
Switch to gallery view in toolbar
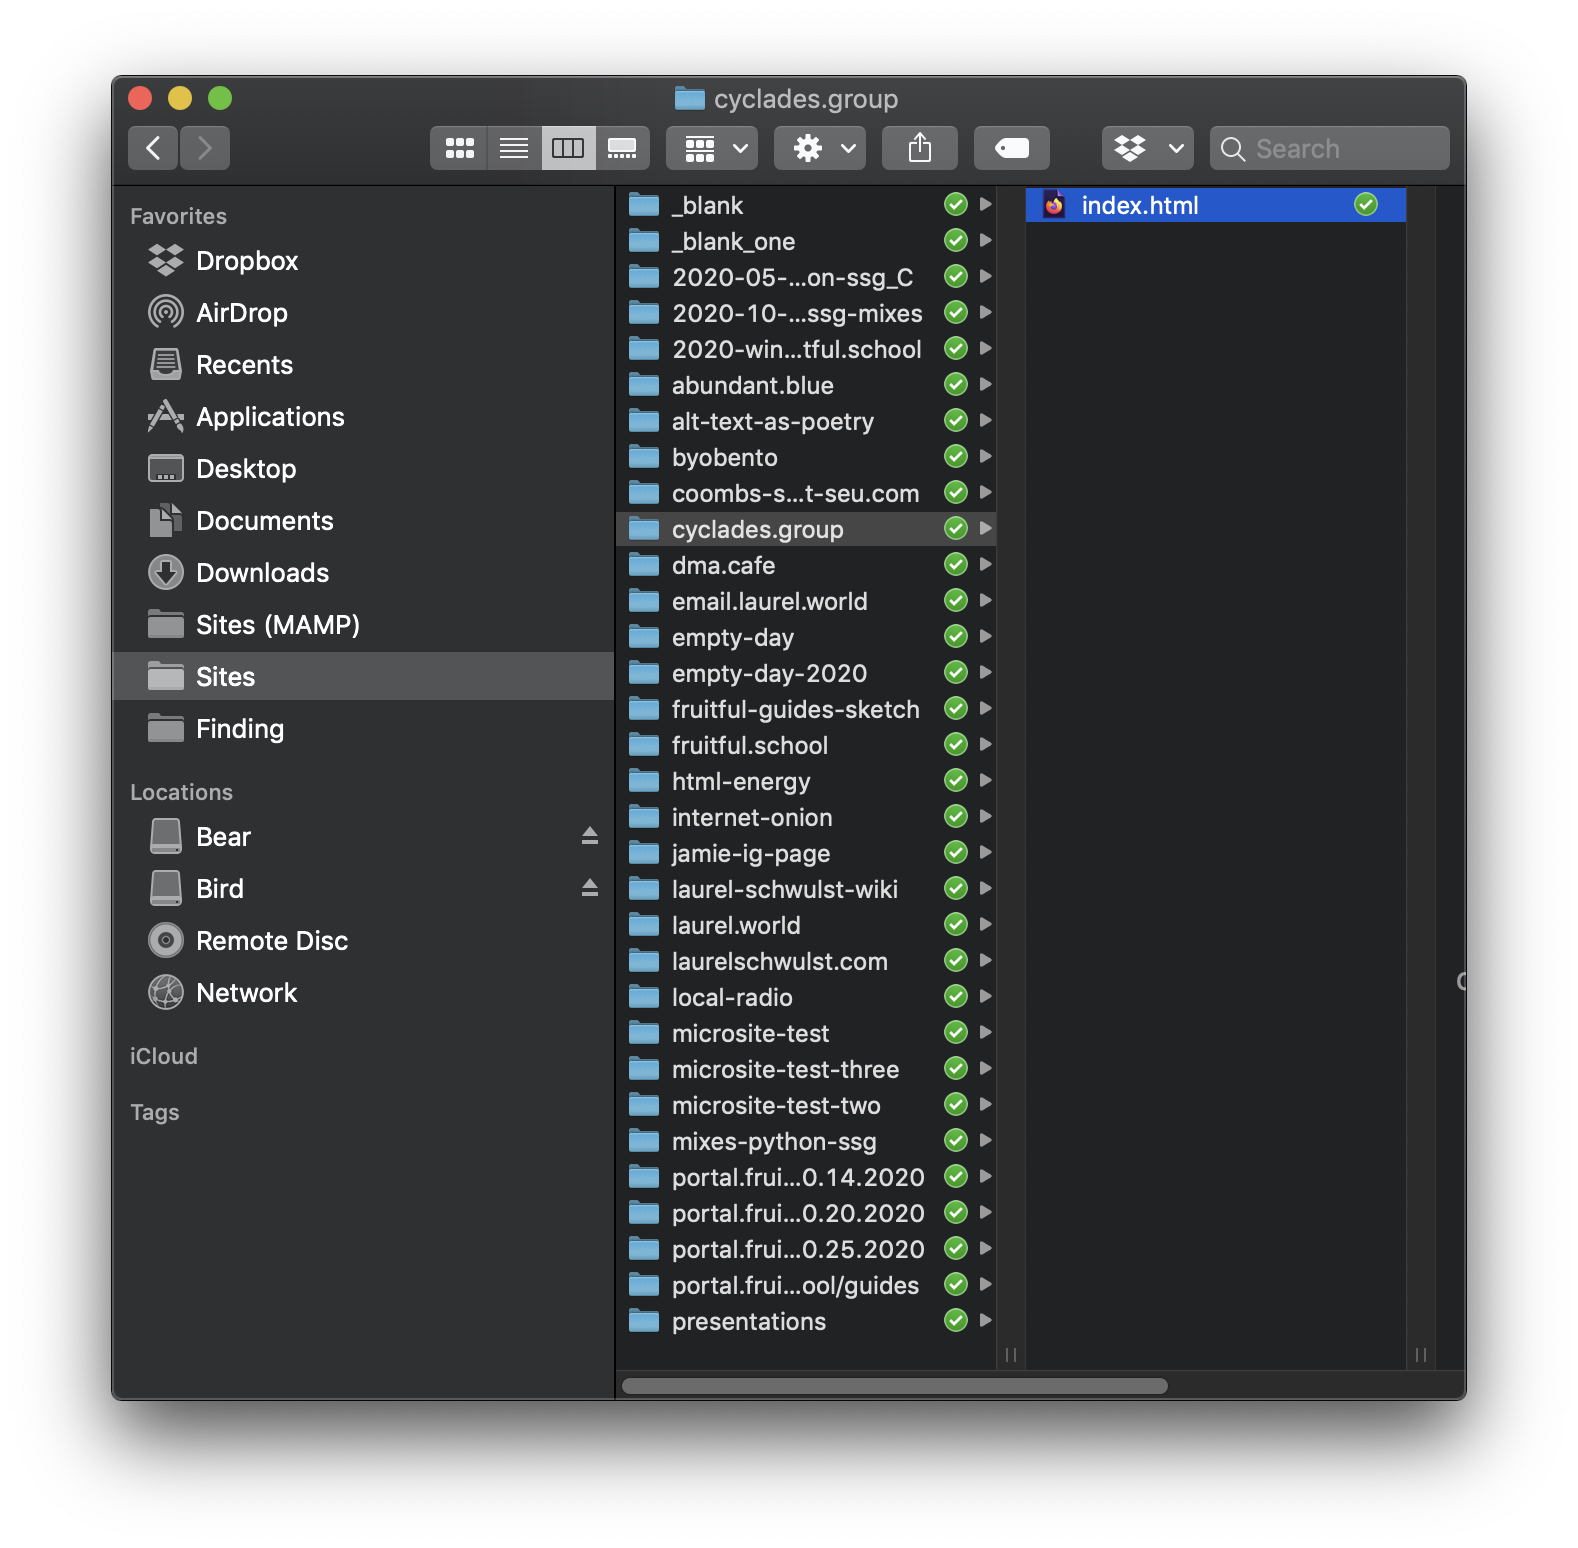pos(622,148)
